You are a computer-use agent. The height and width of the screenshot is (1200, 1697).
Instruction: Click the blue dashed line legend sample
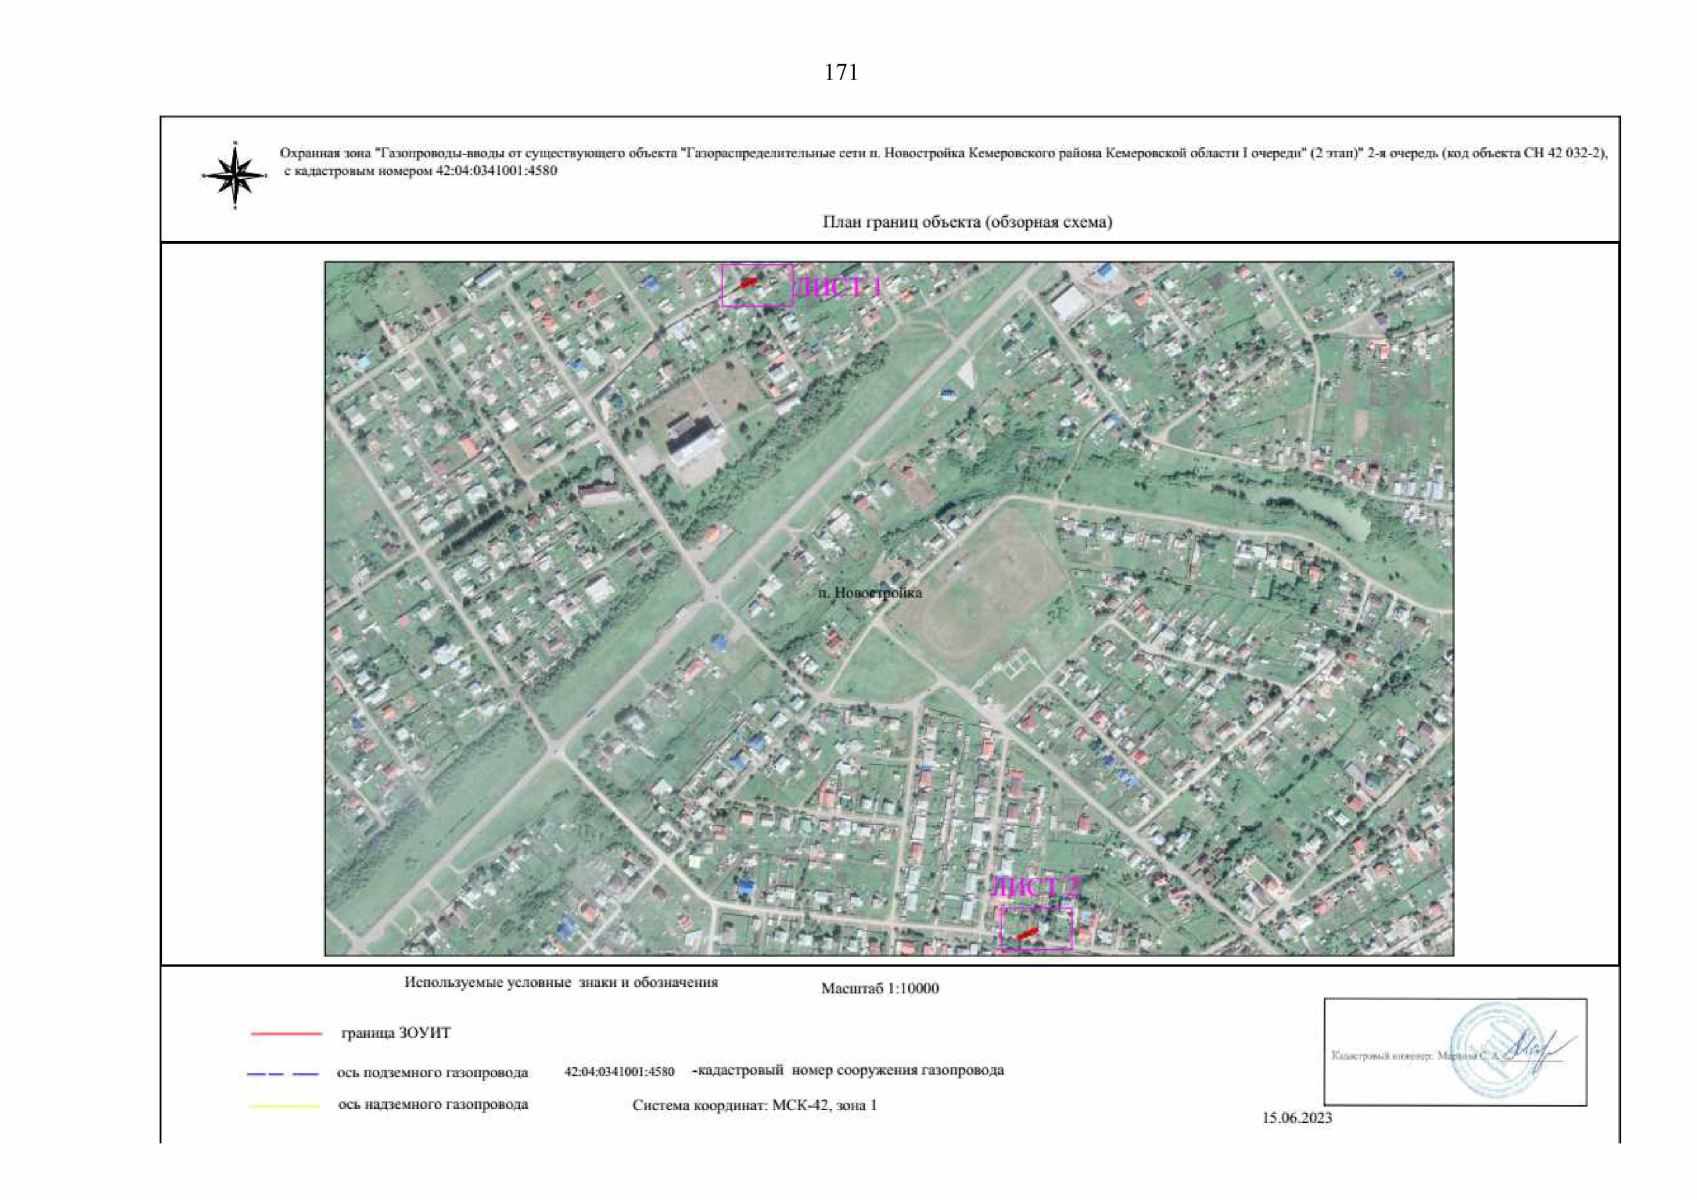283,1074
